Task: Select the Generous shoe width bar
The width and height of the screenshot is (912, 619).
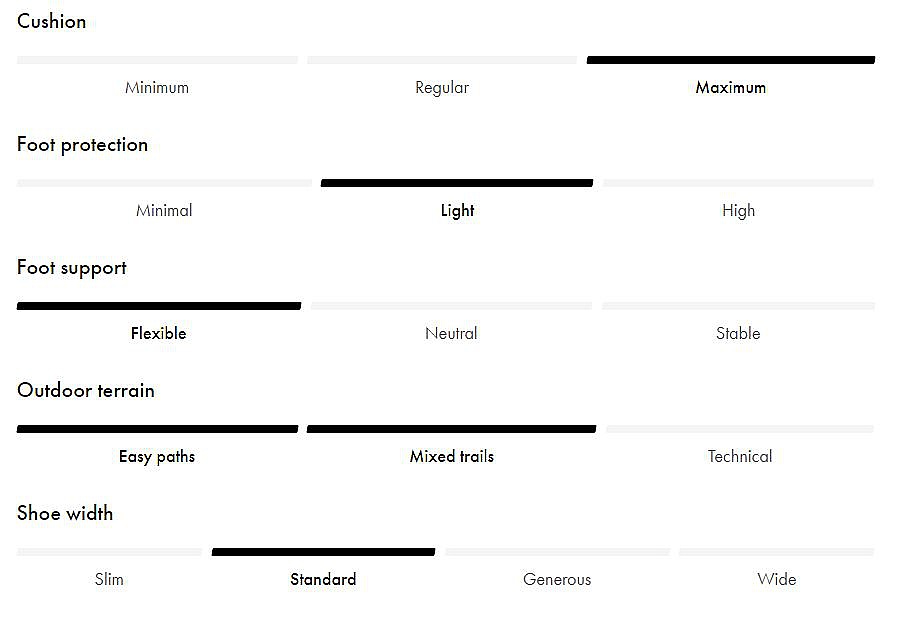Action: [x=557, y=552]
